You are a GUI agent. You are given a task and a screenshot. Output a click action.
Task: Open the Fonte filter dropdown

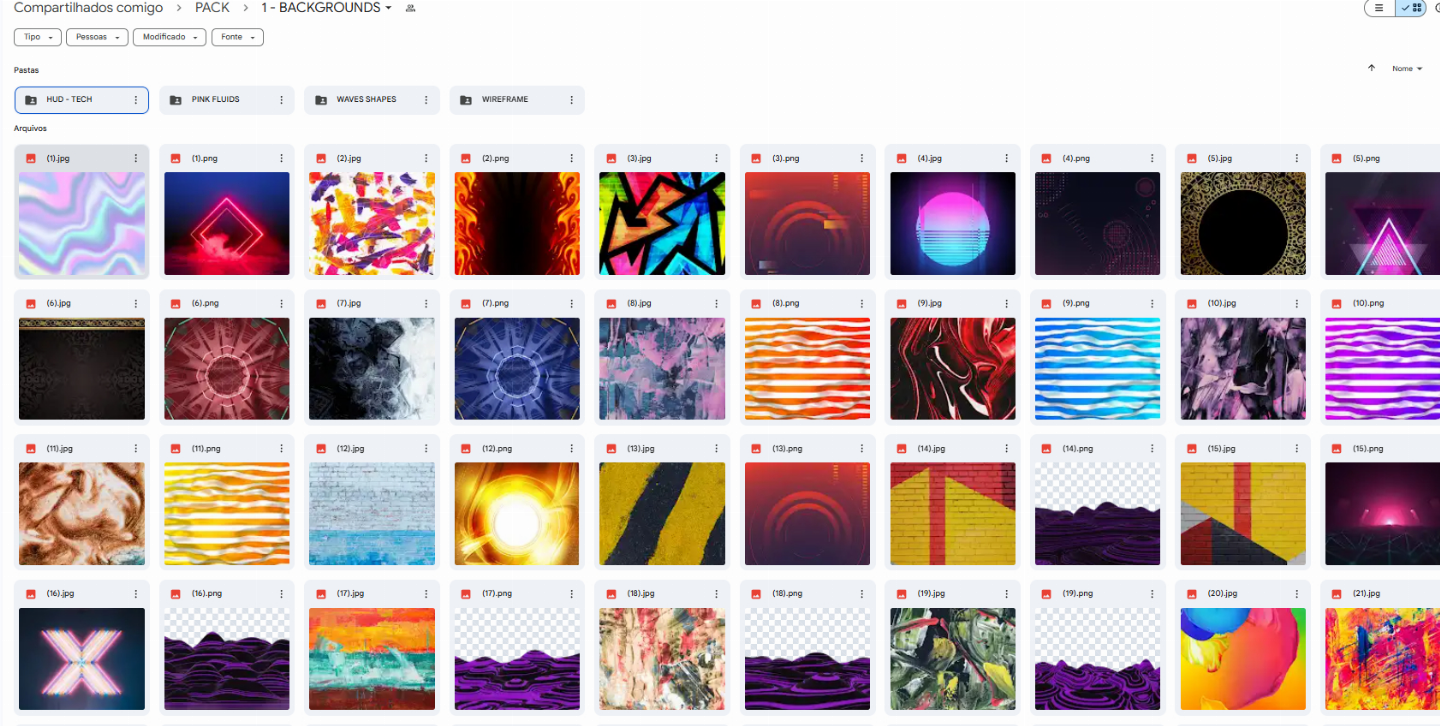tap(237, 37)
